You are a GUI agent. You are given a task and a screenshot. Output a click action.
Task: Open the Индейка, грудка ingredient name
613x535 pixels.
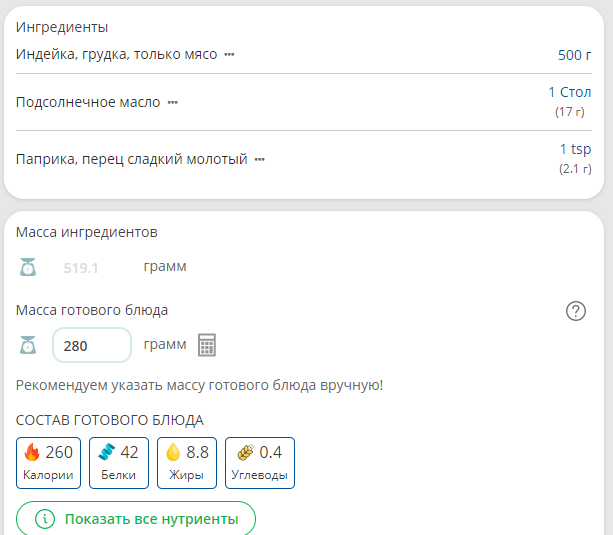coord(116,54)
